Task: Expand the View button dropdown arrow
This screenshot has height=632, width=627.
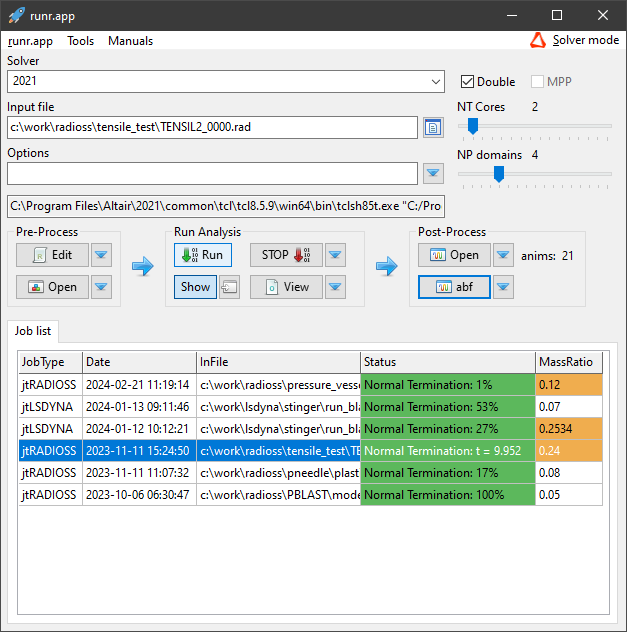Action: click(x=335, y=287)
